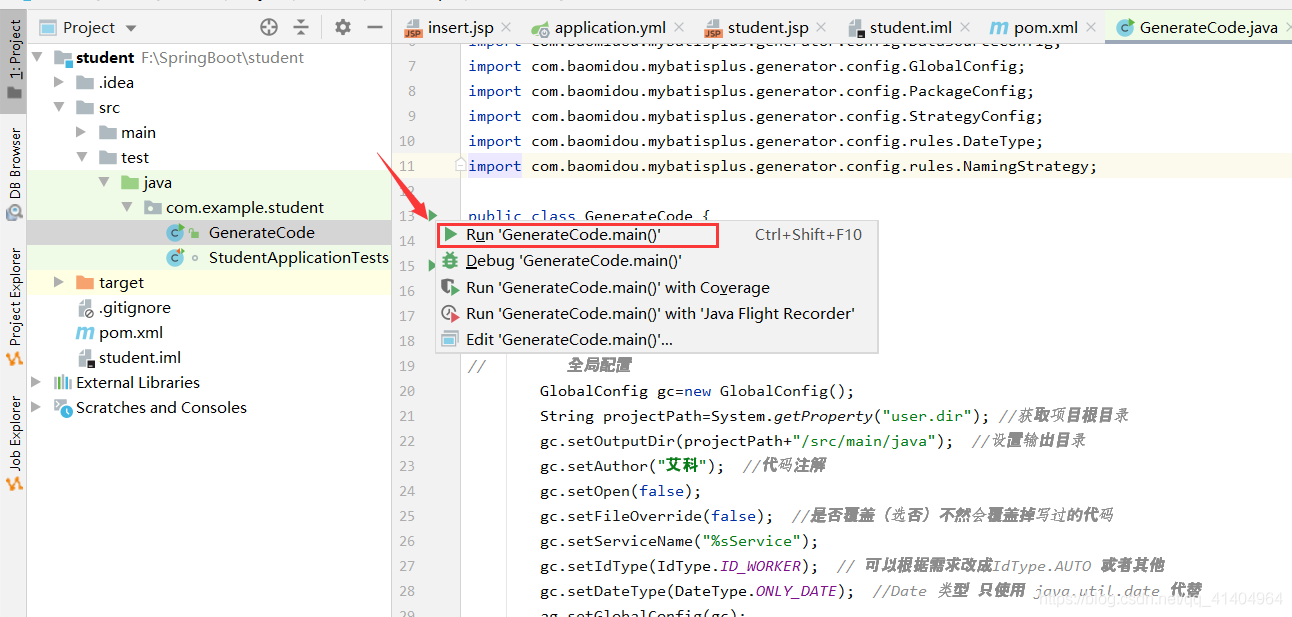Hide the Project panel with the minus icon
Screen dimensions: 1292x617
[374, 27]
